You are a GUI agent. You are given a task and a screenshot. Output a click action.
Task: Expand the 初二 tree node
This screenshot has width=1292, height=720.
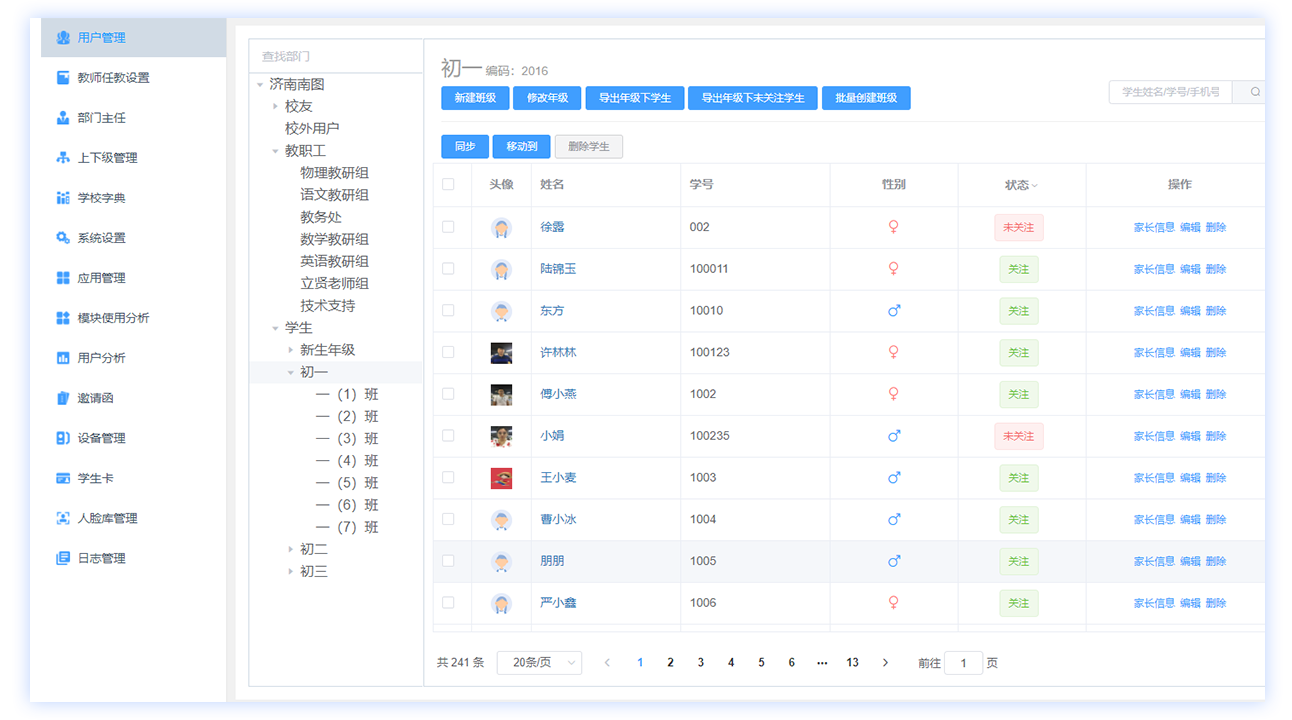[291, 550]
